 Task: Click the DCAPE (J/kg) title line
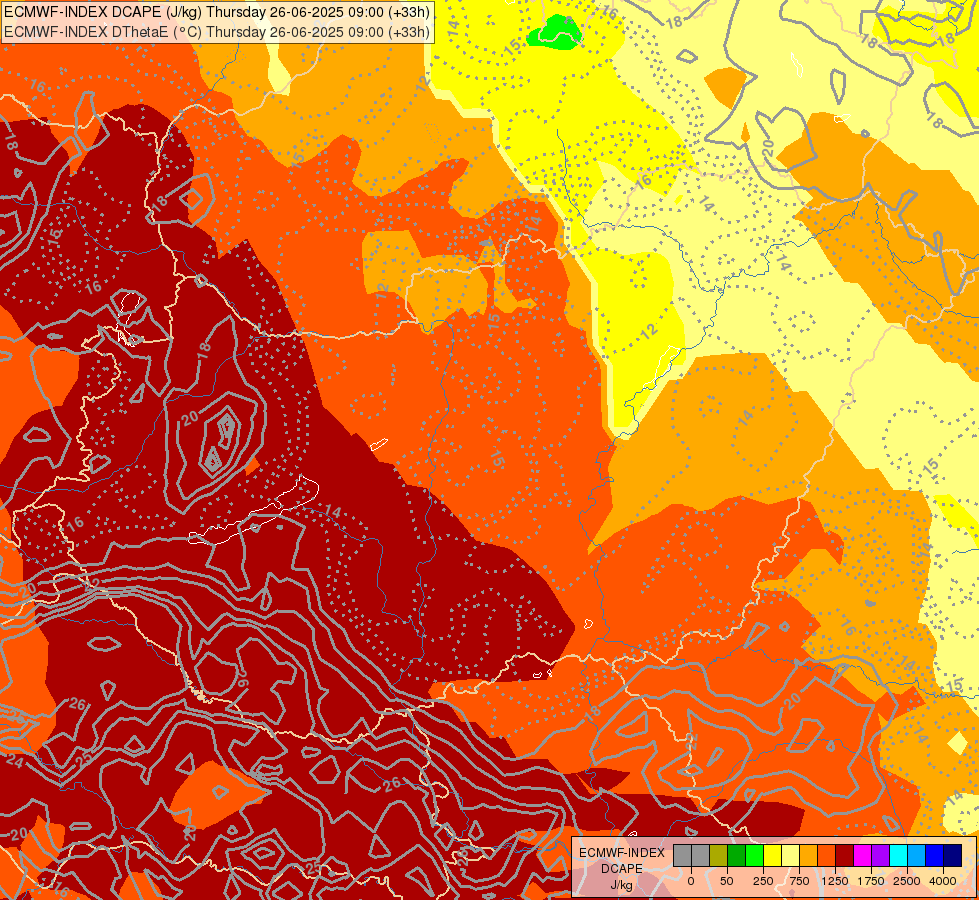[217, 12]
